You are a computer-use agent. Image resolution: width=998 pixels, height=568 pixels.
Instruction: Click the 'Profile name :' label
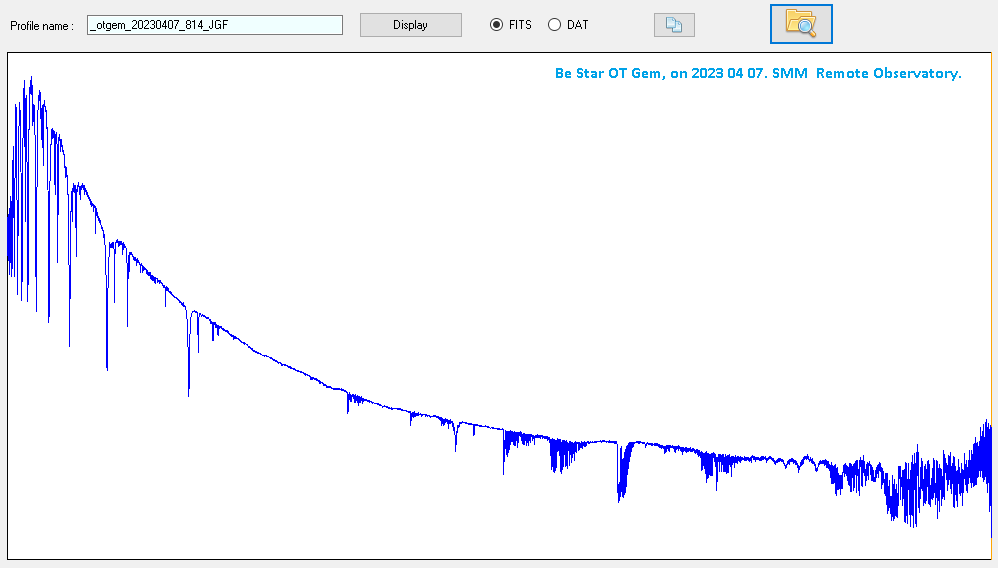tap(42, 25)
